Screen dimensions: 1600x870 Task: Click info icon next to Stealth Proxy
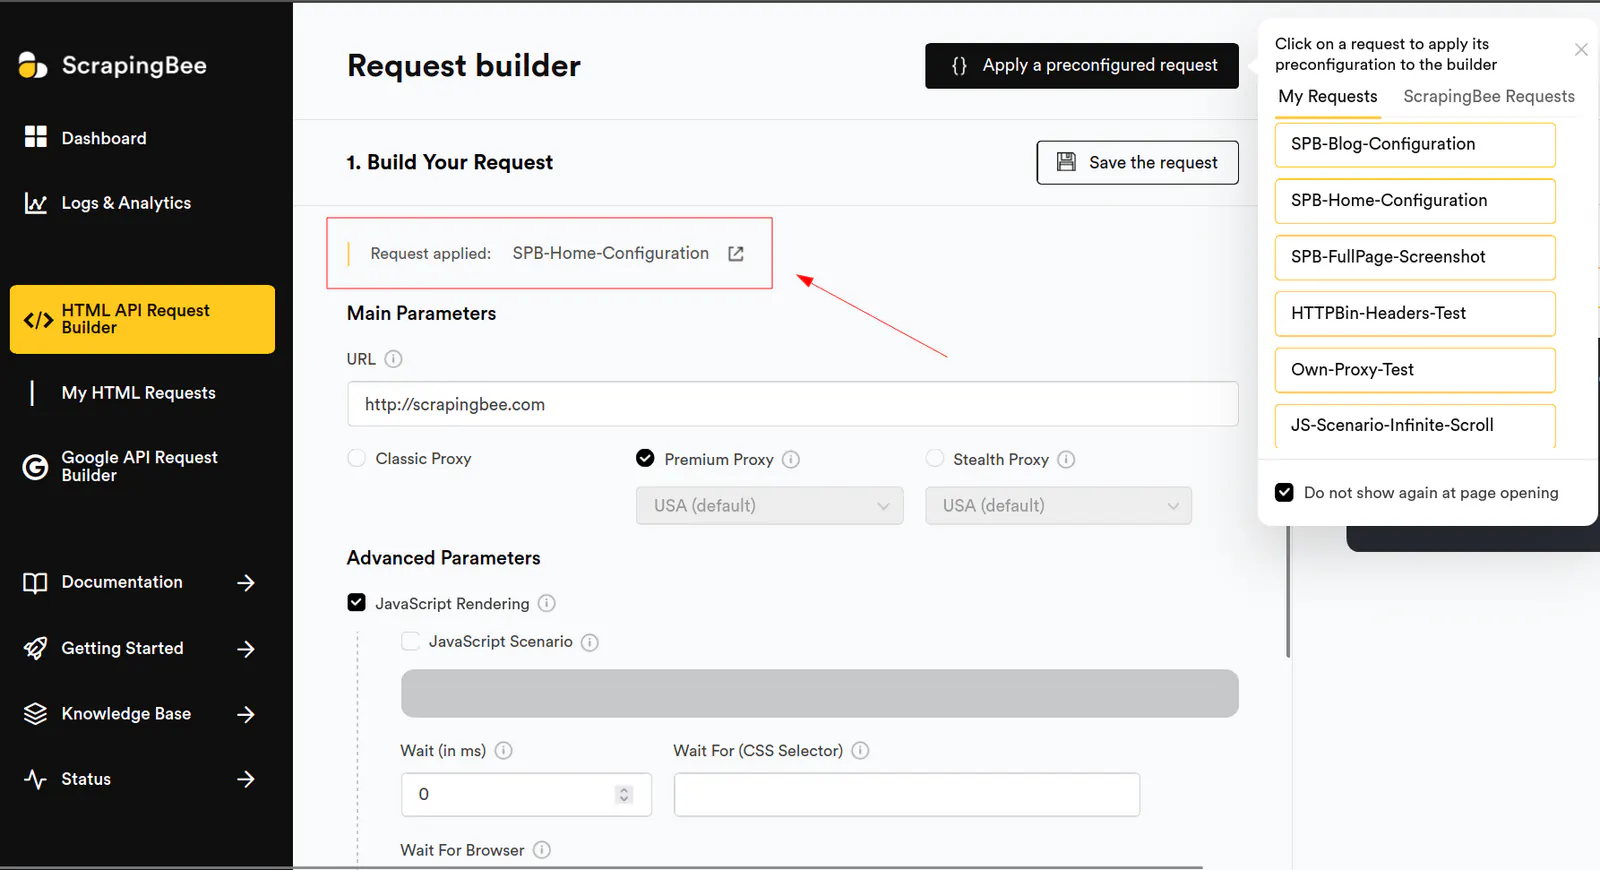[1066, 459]
